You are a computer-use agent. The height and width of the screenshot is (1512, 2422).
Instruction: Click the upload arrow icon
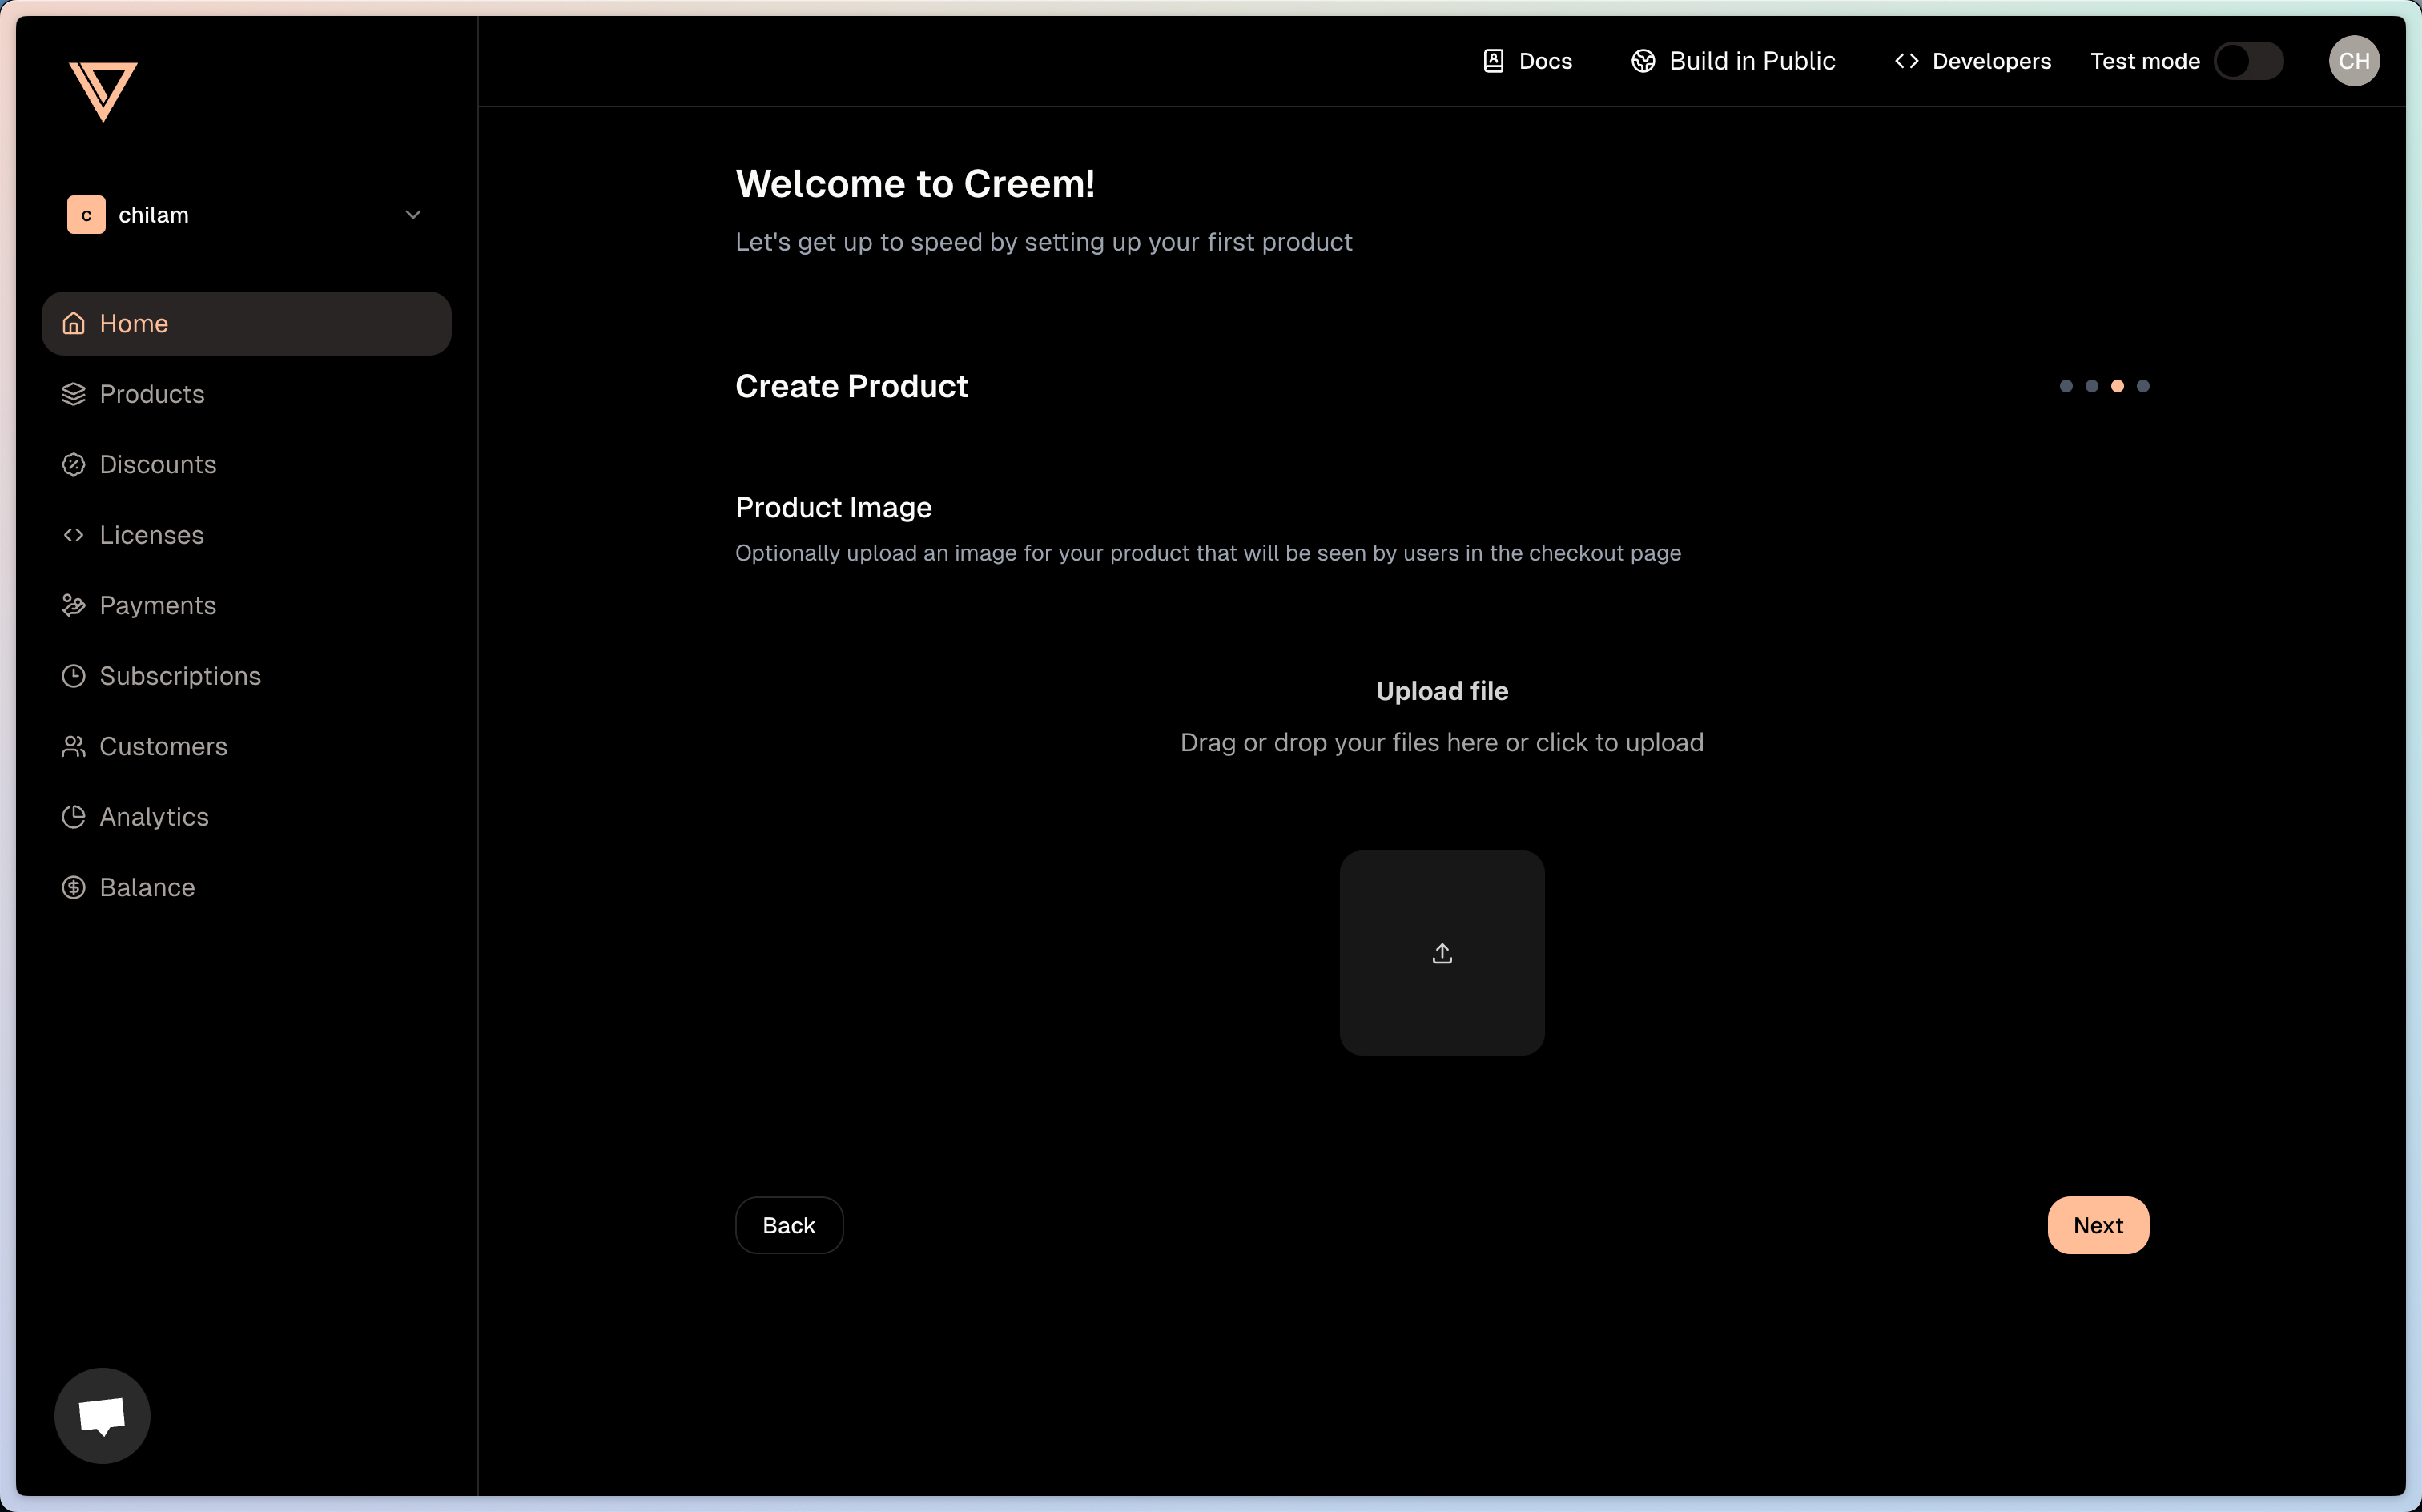(x=1442, y=953)
